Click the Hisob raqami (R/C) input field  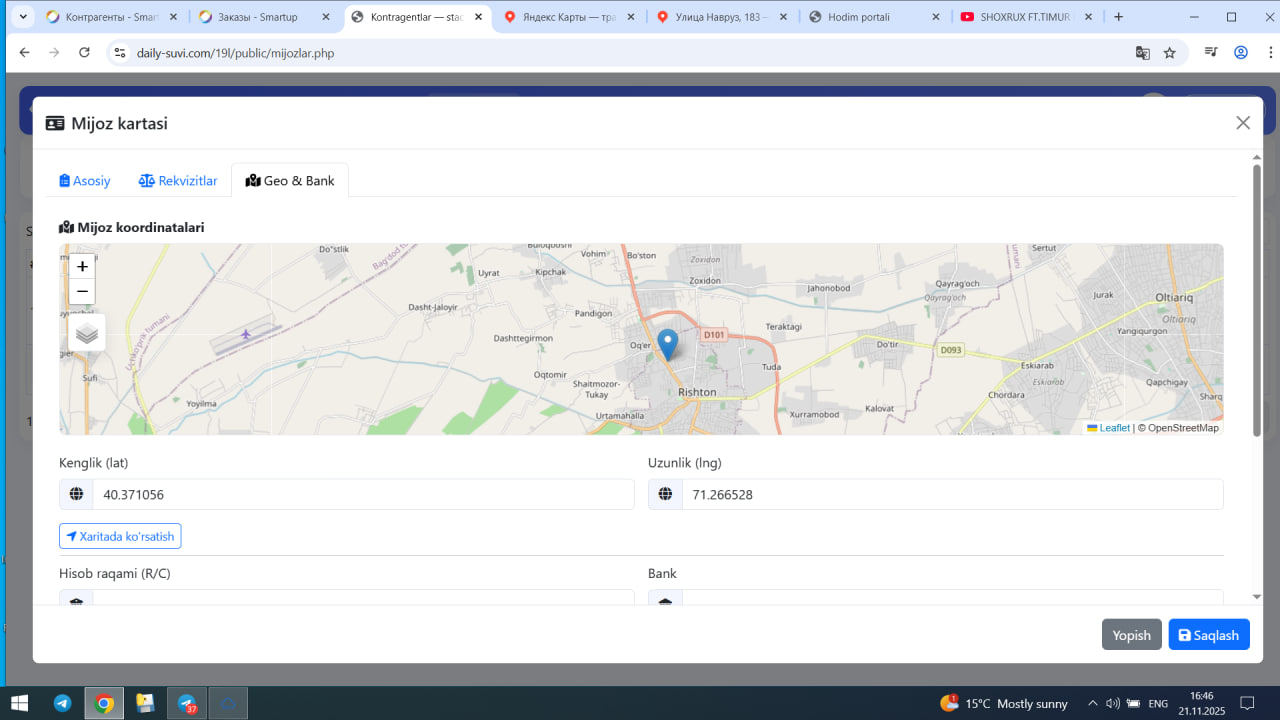point(363,597)
